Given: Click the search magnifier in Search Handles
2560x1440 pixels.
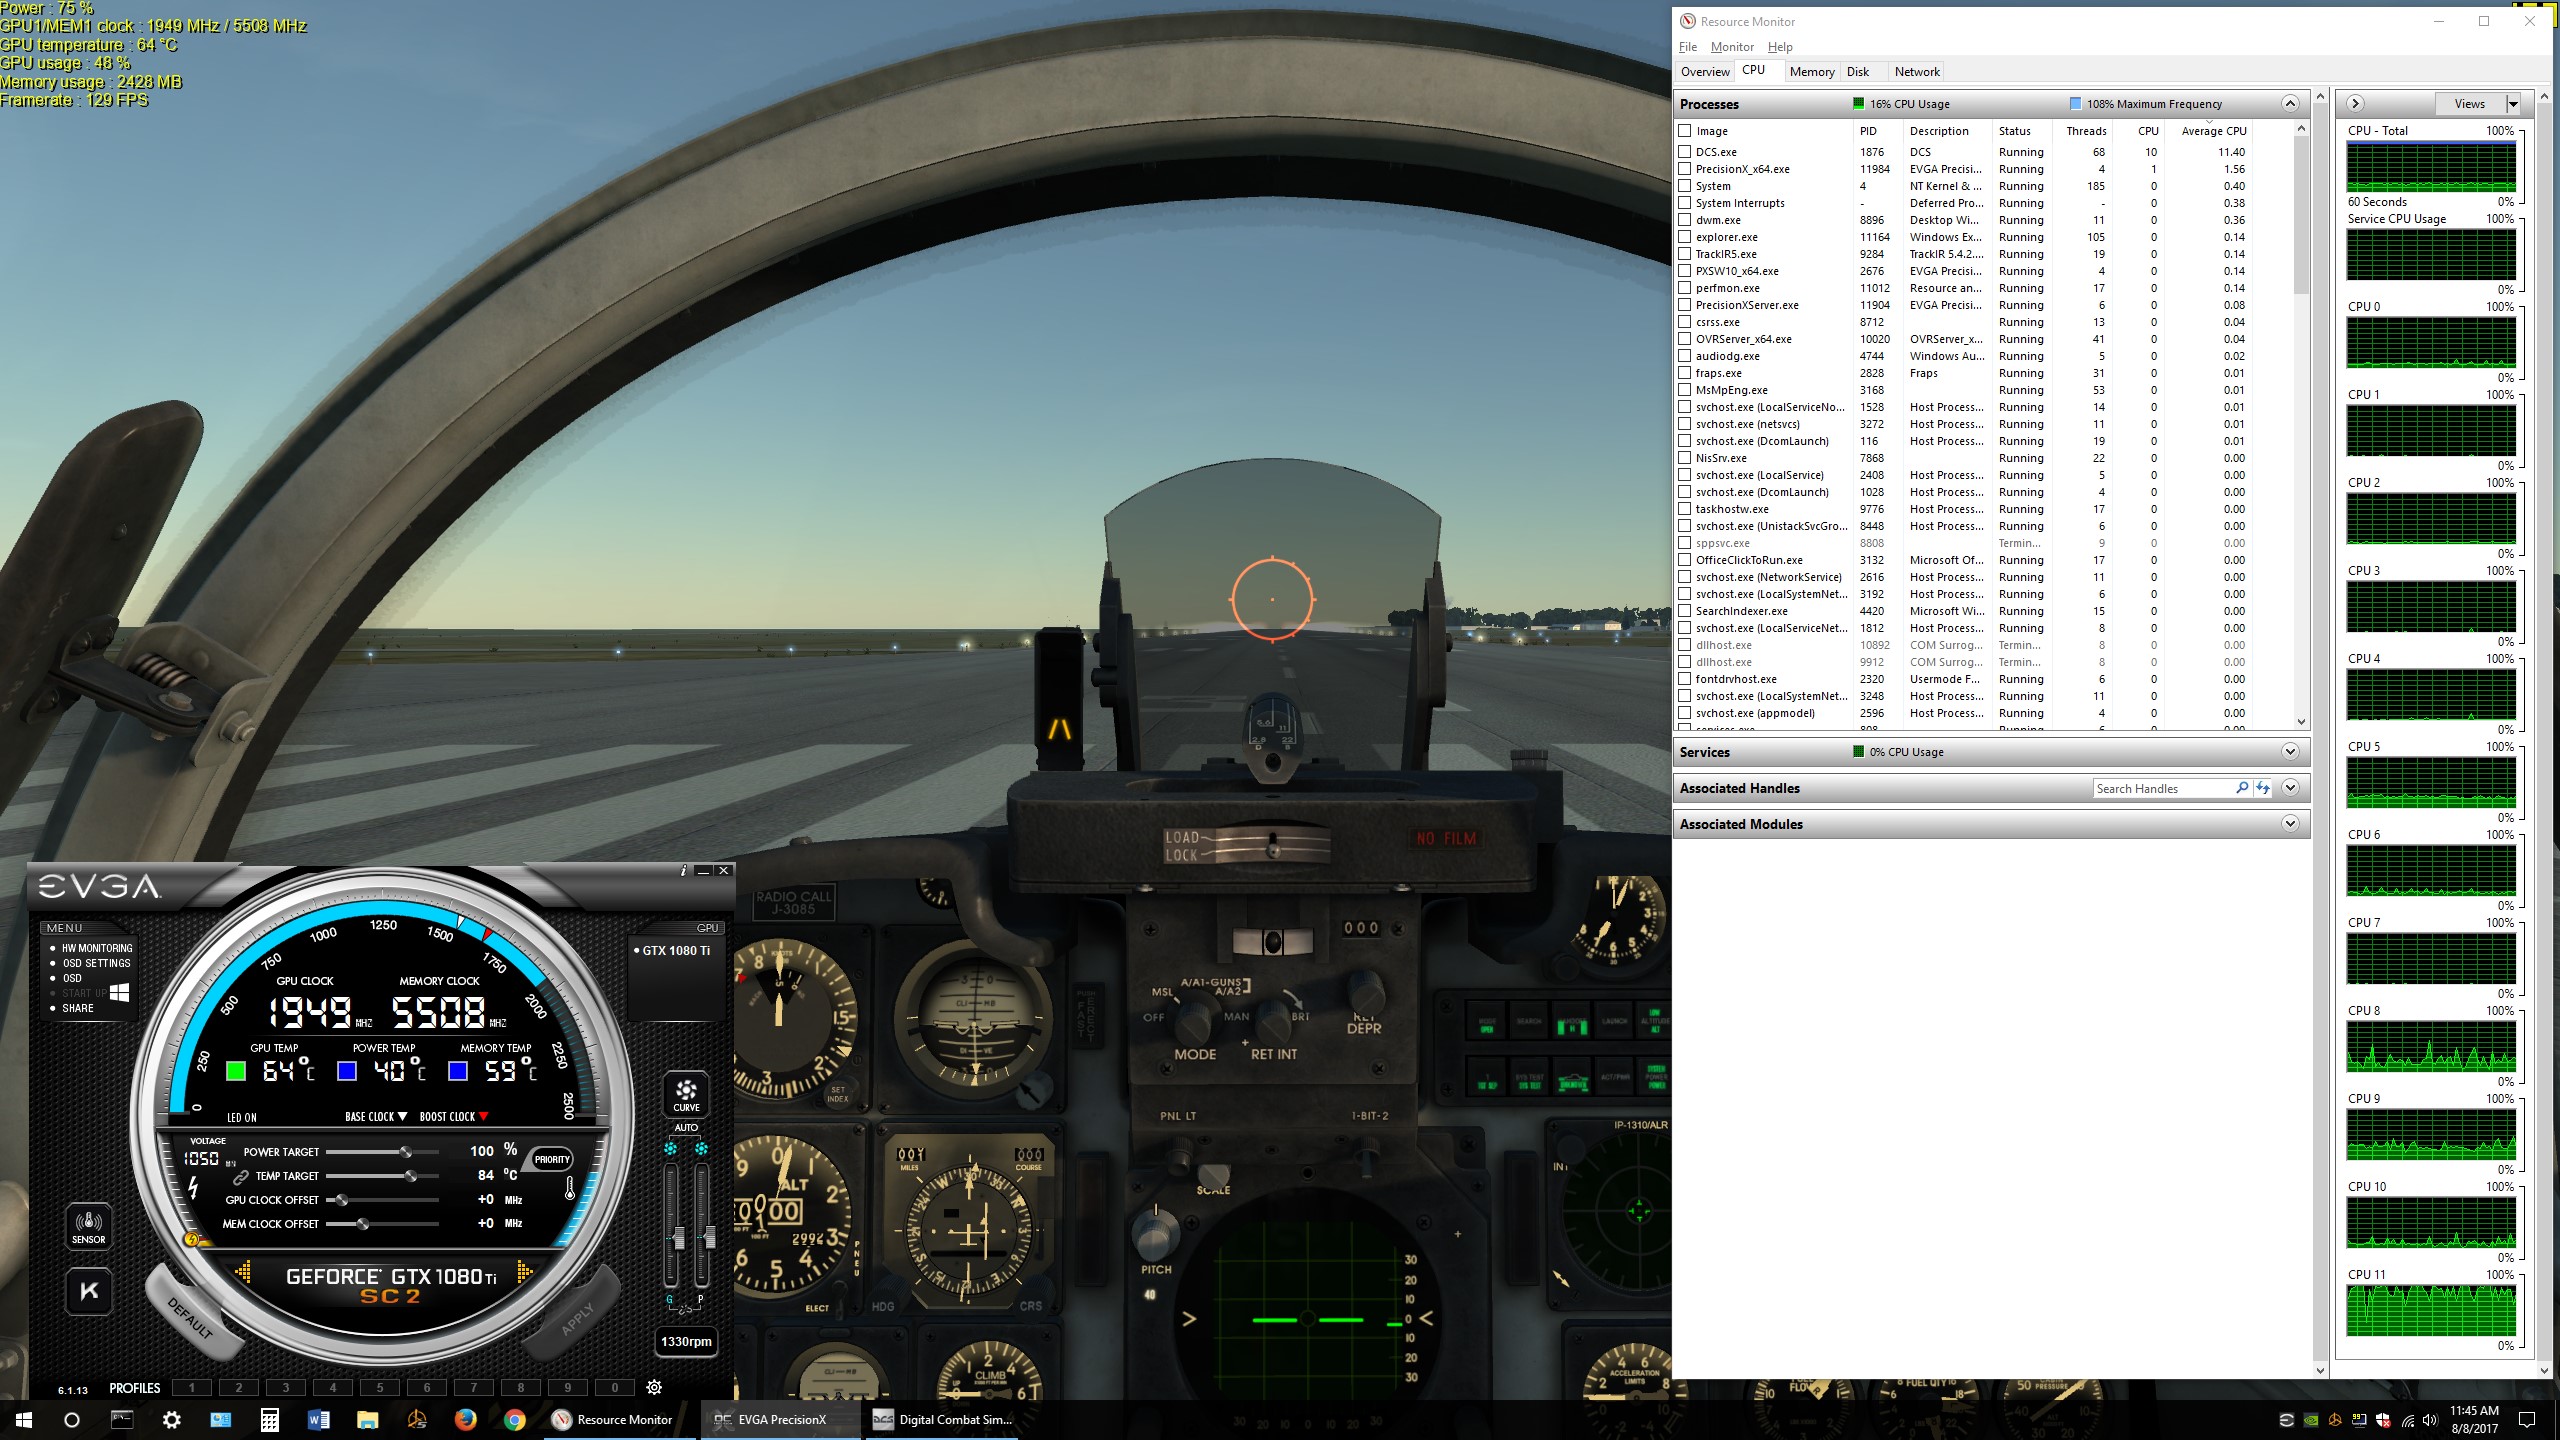Looking at the screenshot, I should [x=2242, y=788].
